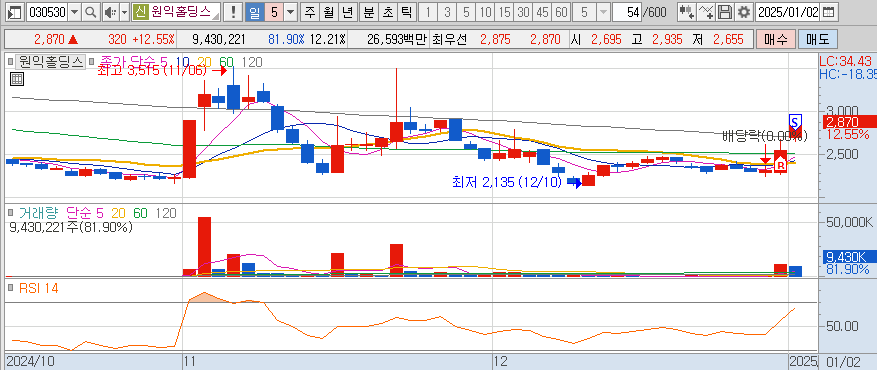The height and width of the screenshot is (370, 877).
Task: Choose the 1 interval button
Action: [x=429, y=12]
